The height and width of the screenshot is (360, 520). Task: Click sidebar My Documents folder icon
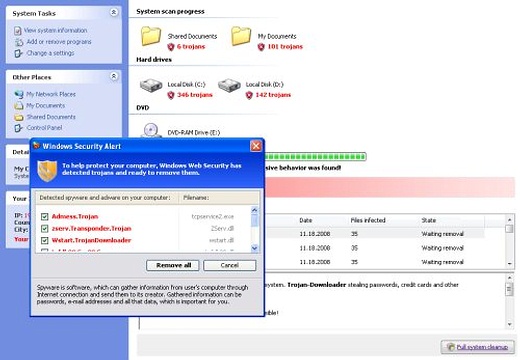coord(19,106)
